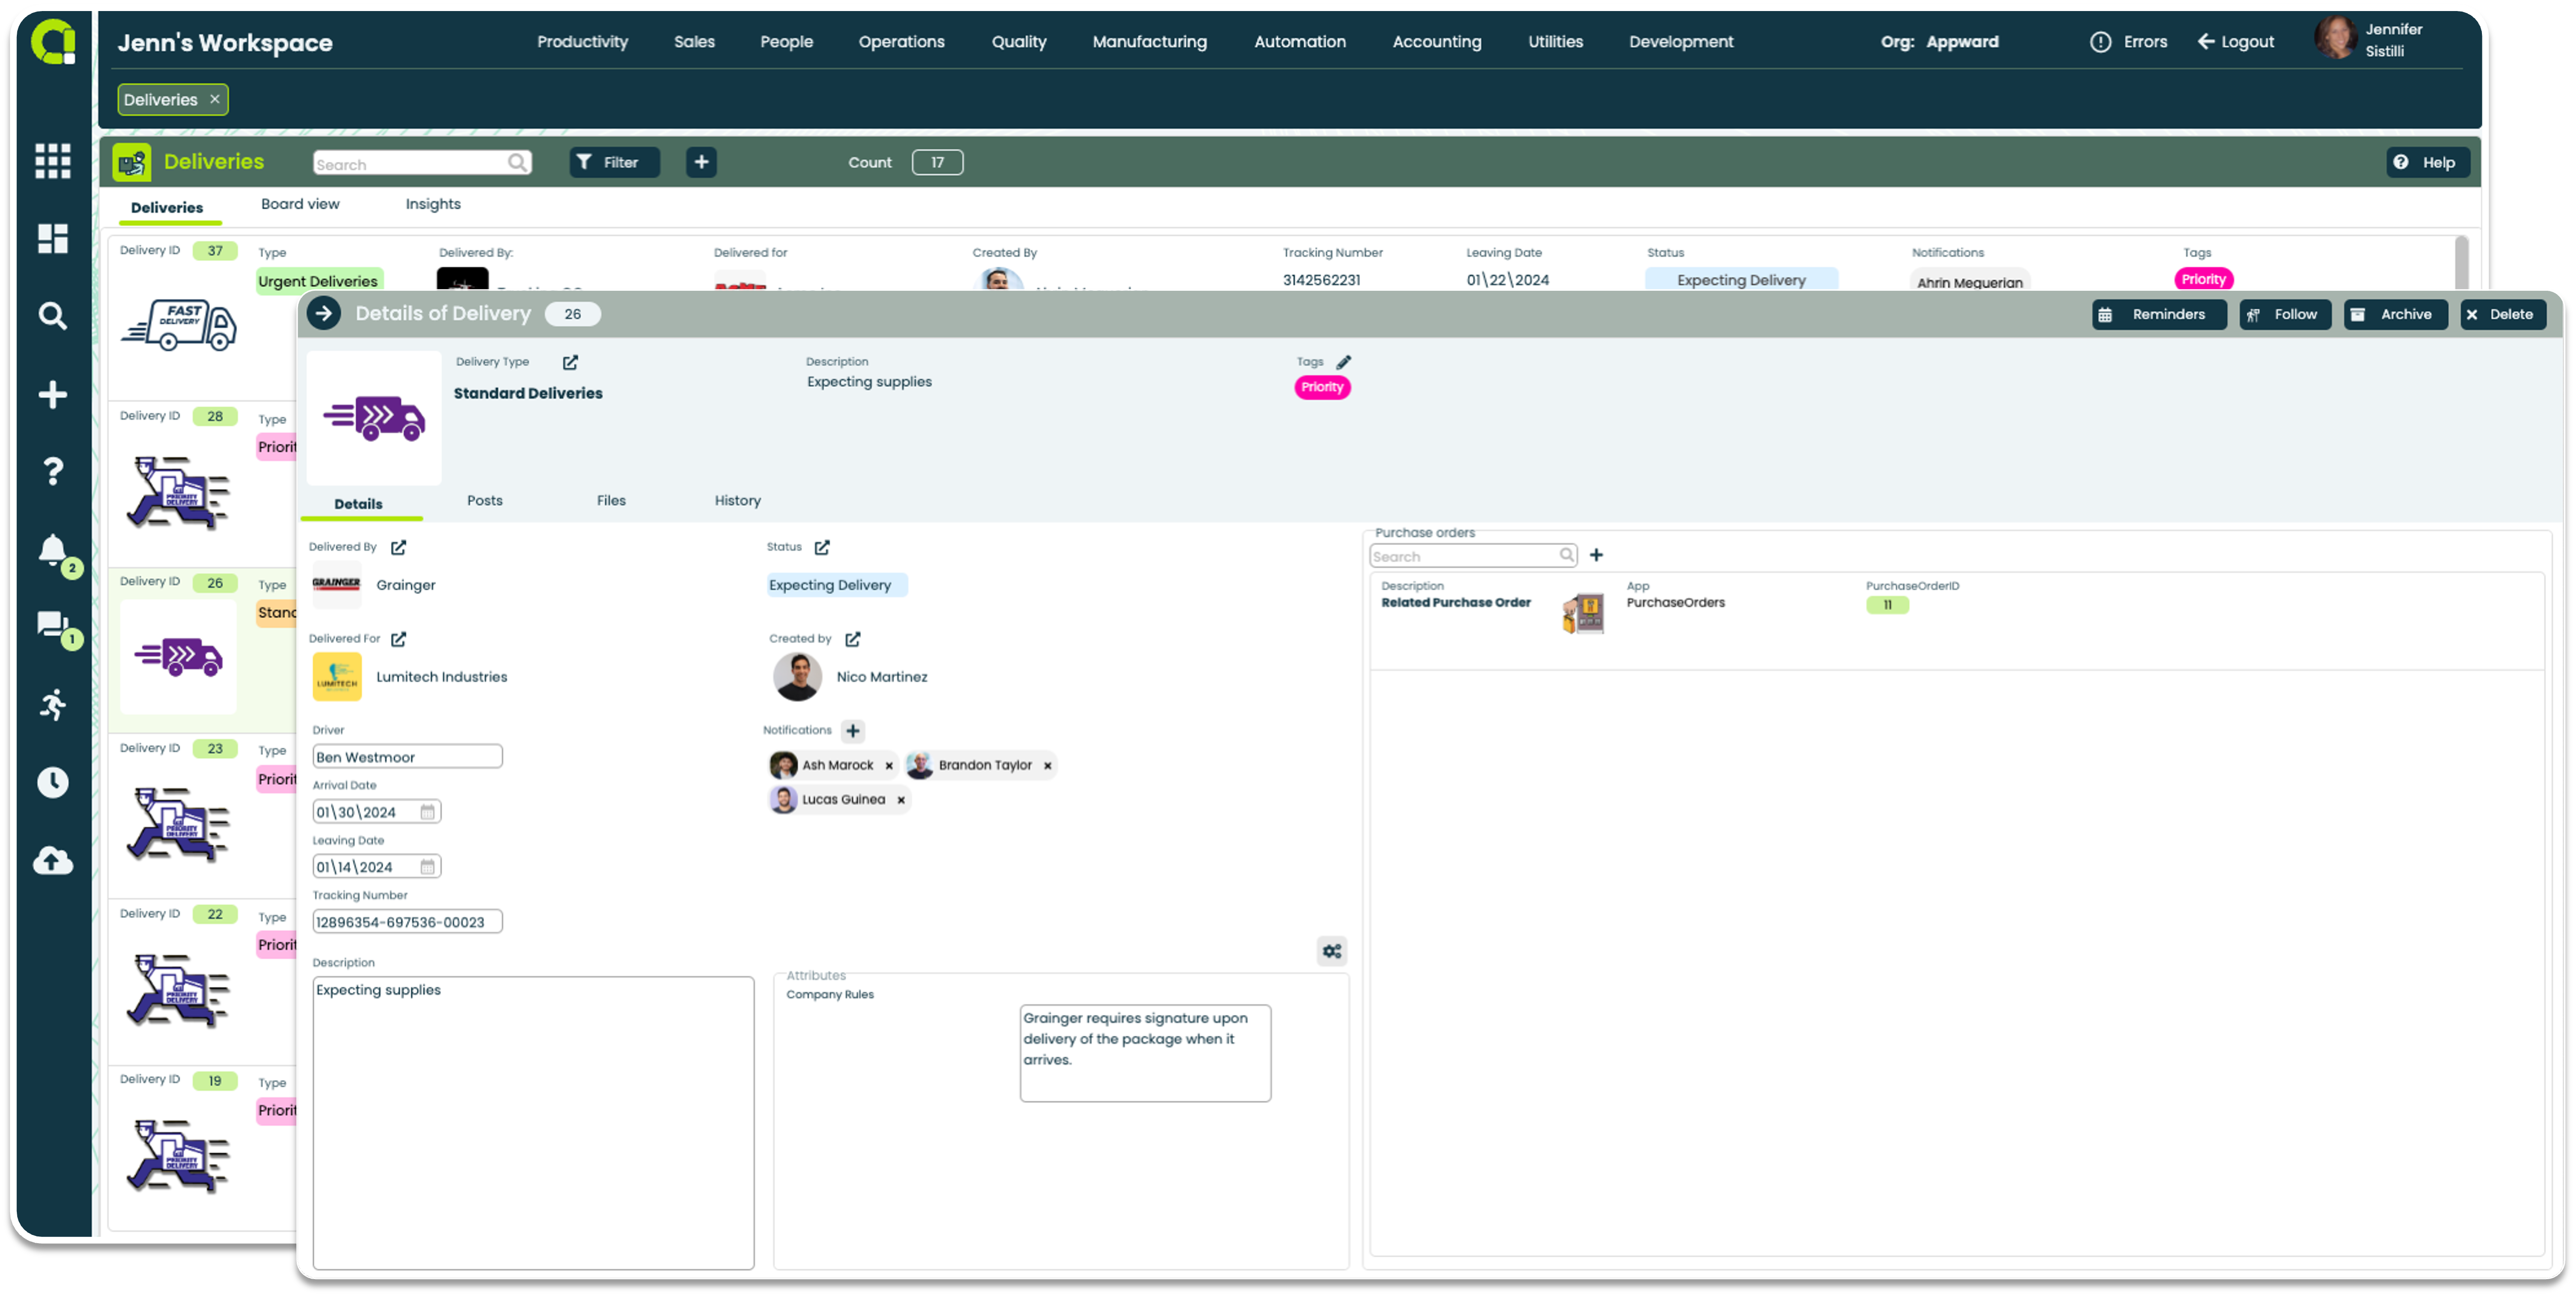Remove Ash Marock from notifications

click(x=888, y=766)
